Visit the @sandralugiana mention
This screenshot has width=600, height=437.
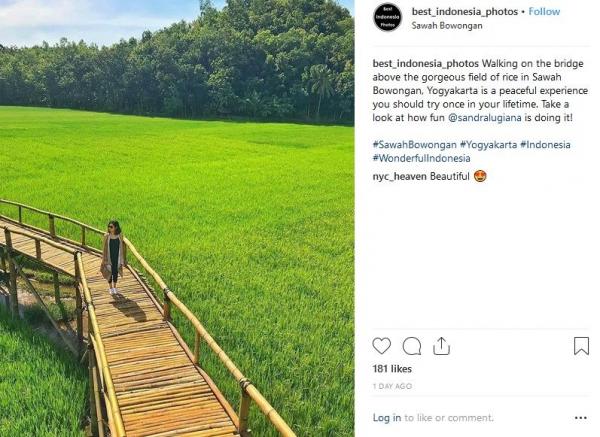tap(487, 116)
